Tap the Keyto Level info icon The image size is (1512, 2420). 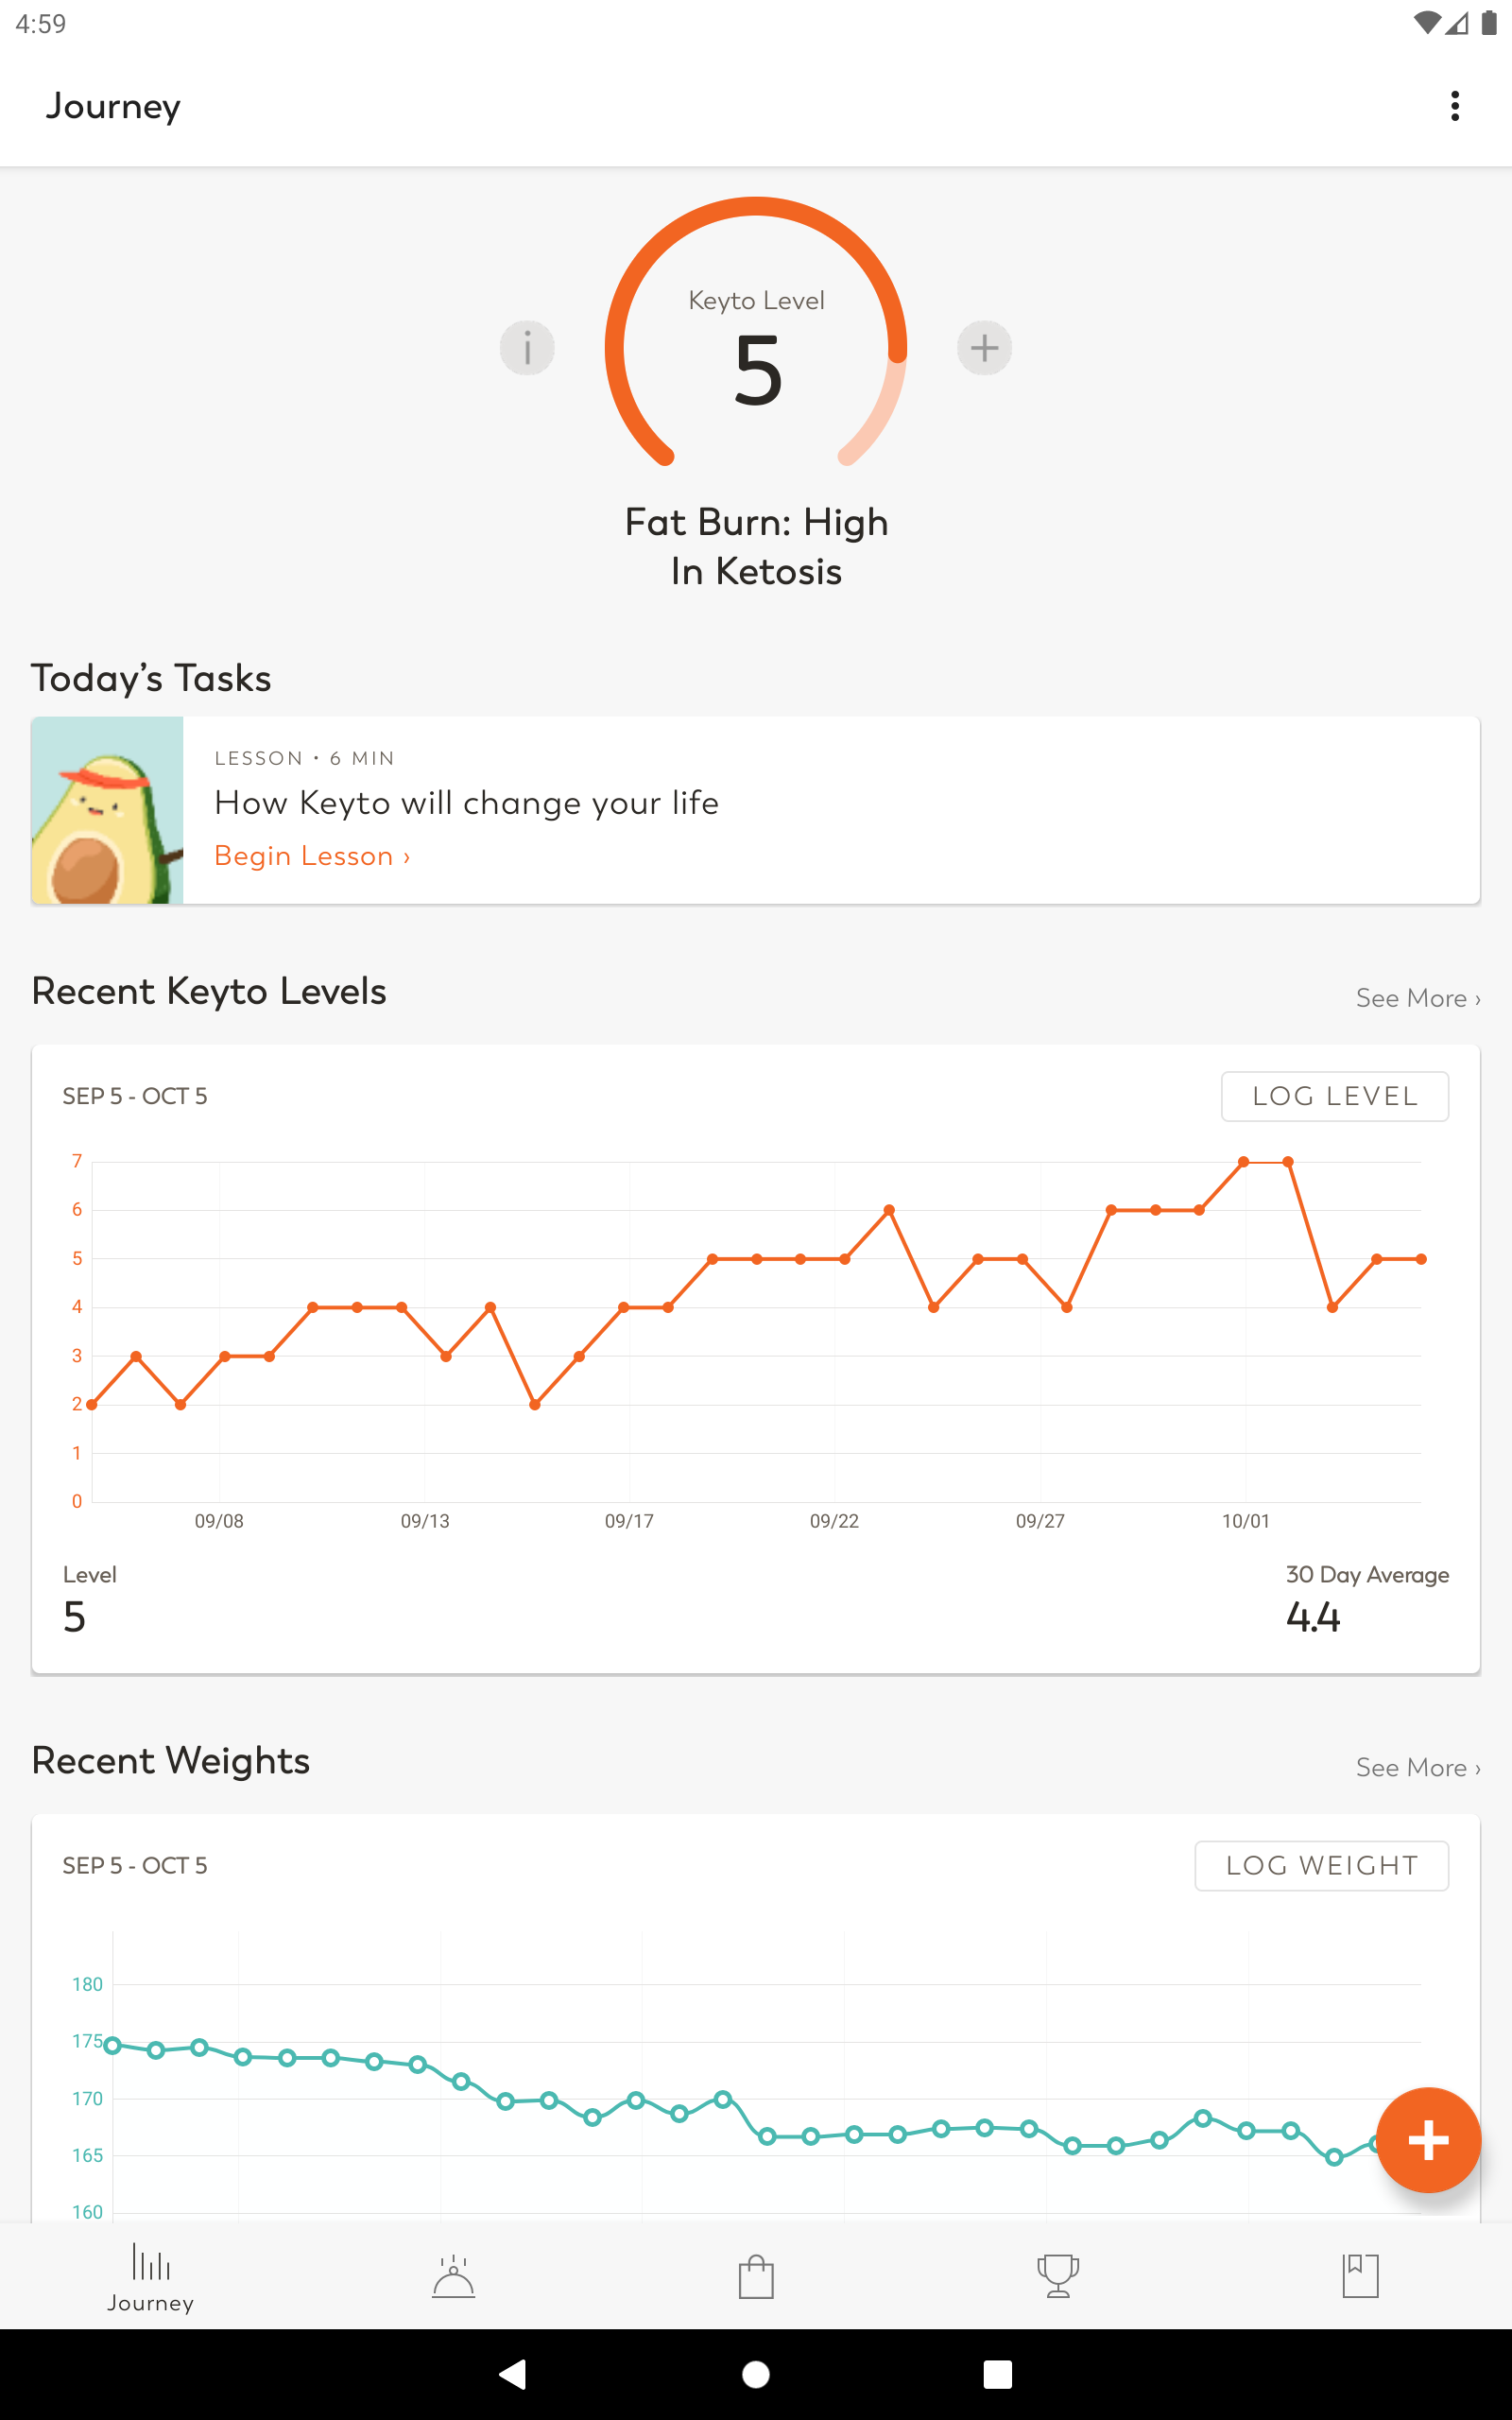527,348
